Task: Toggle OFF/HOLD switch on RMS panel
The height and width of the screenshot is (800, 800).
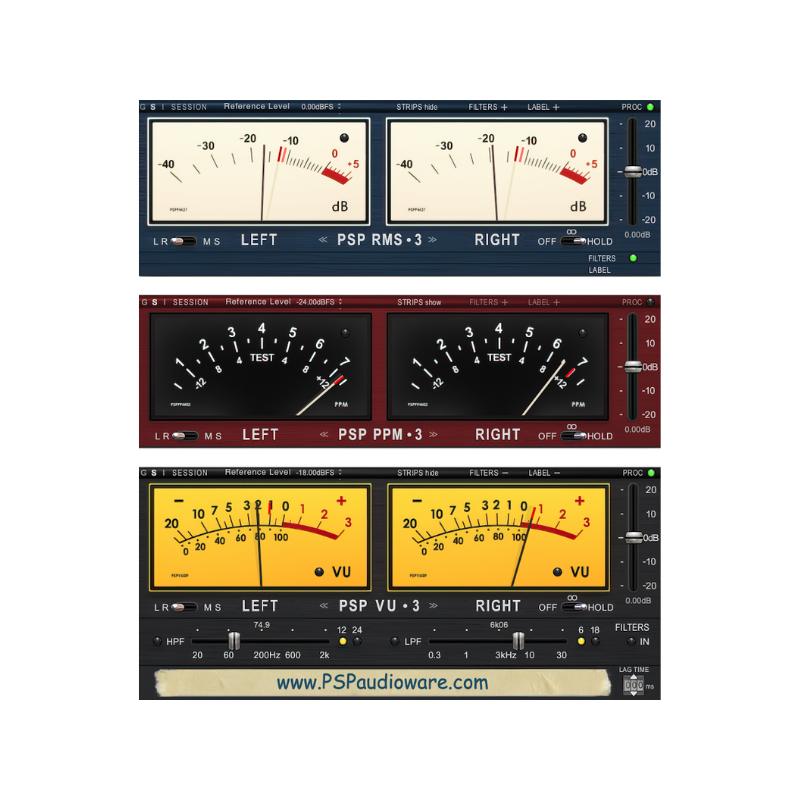Action: tap(573, 241)
